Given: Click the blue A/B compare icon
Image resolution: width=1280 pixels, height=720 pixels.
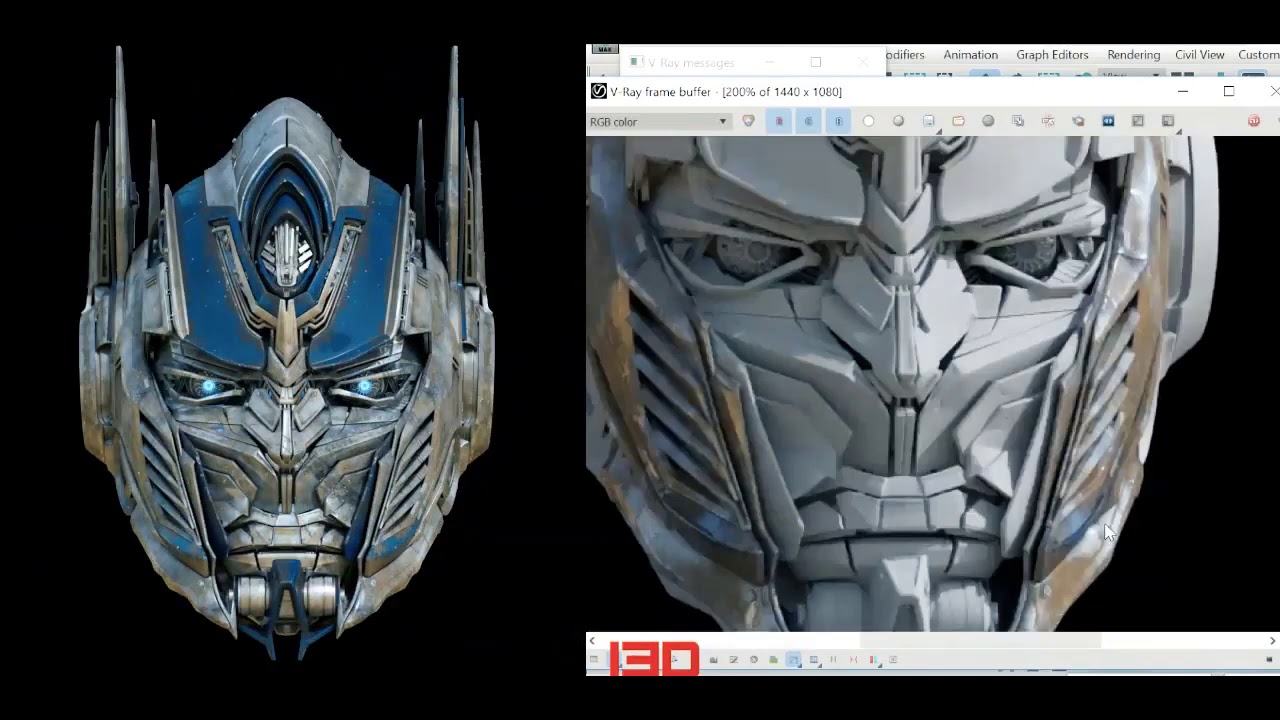Looking at the screenshot, I should tap(1108, 121).
